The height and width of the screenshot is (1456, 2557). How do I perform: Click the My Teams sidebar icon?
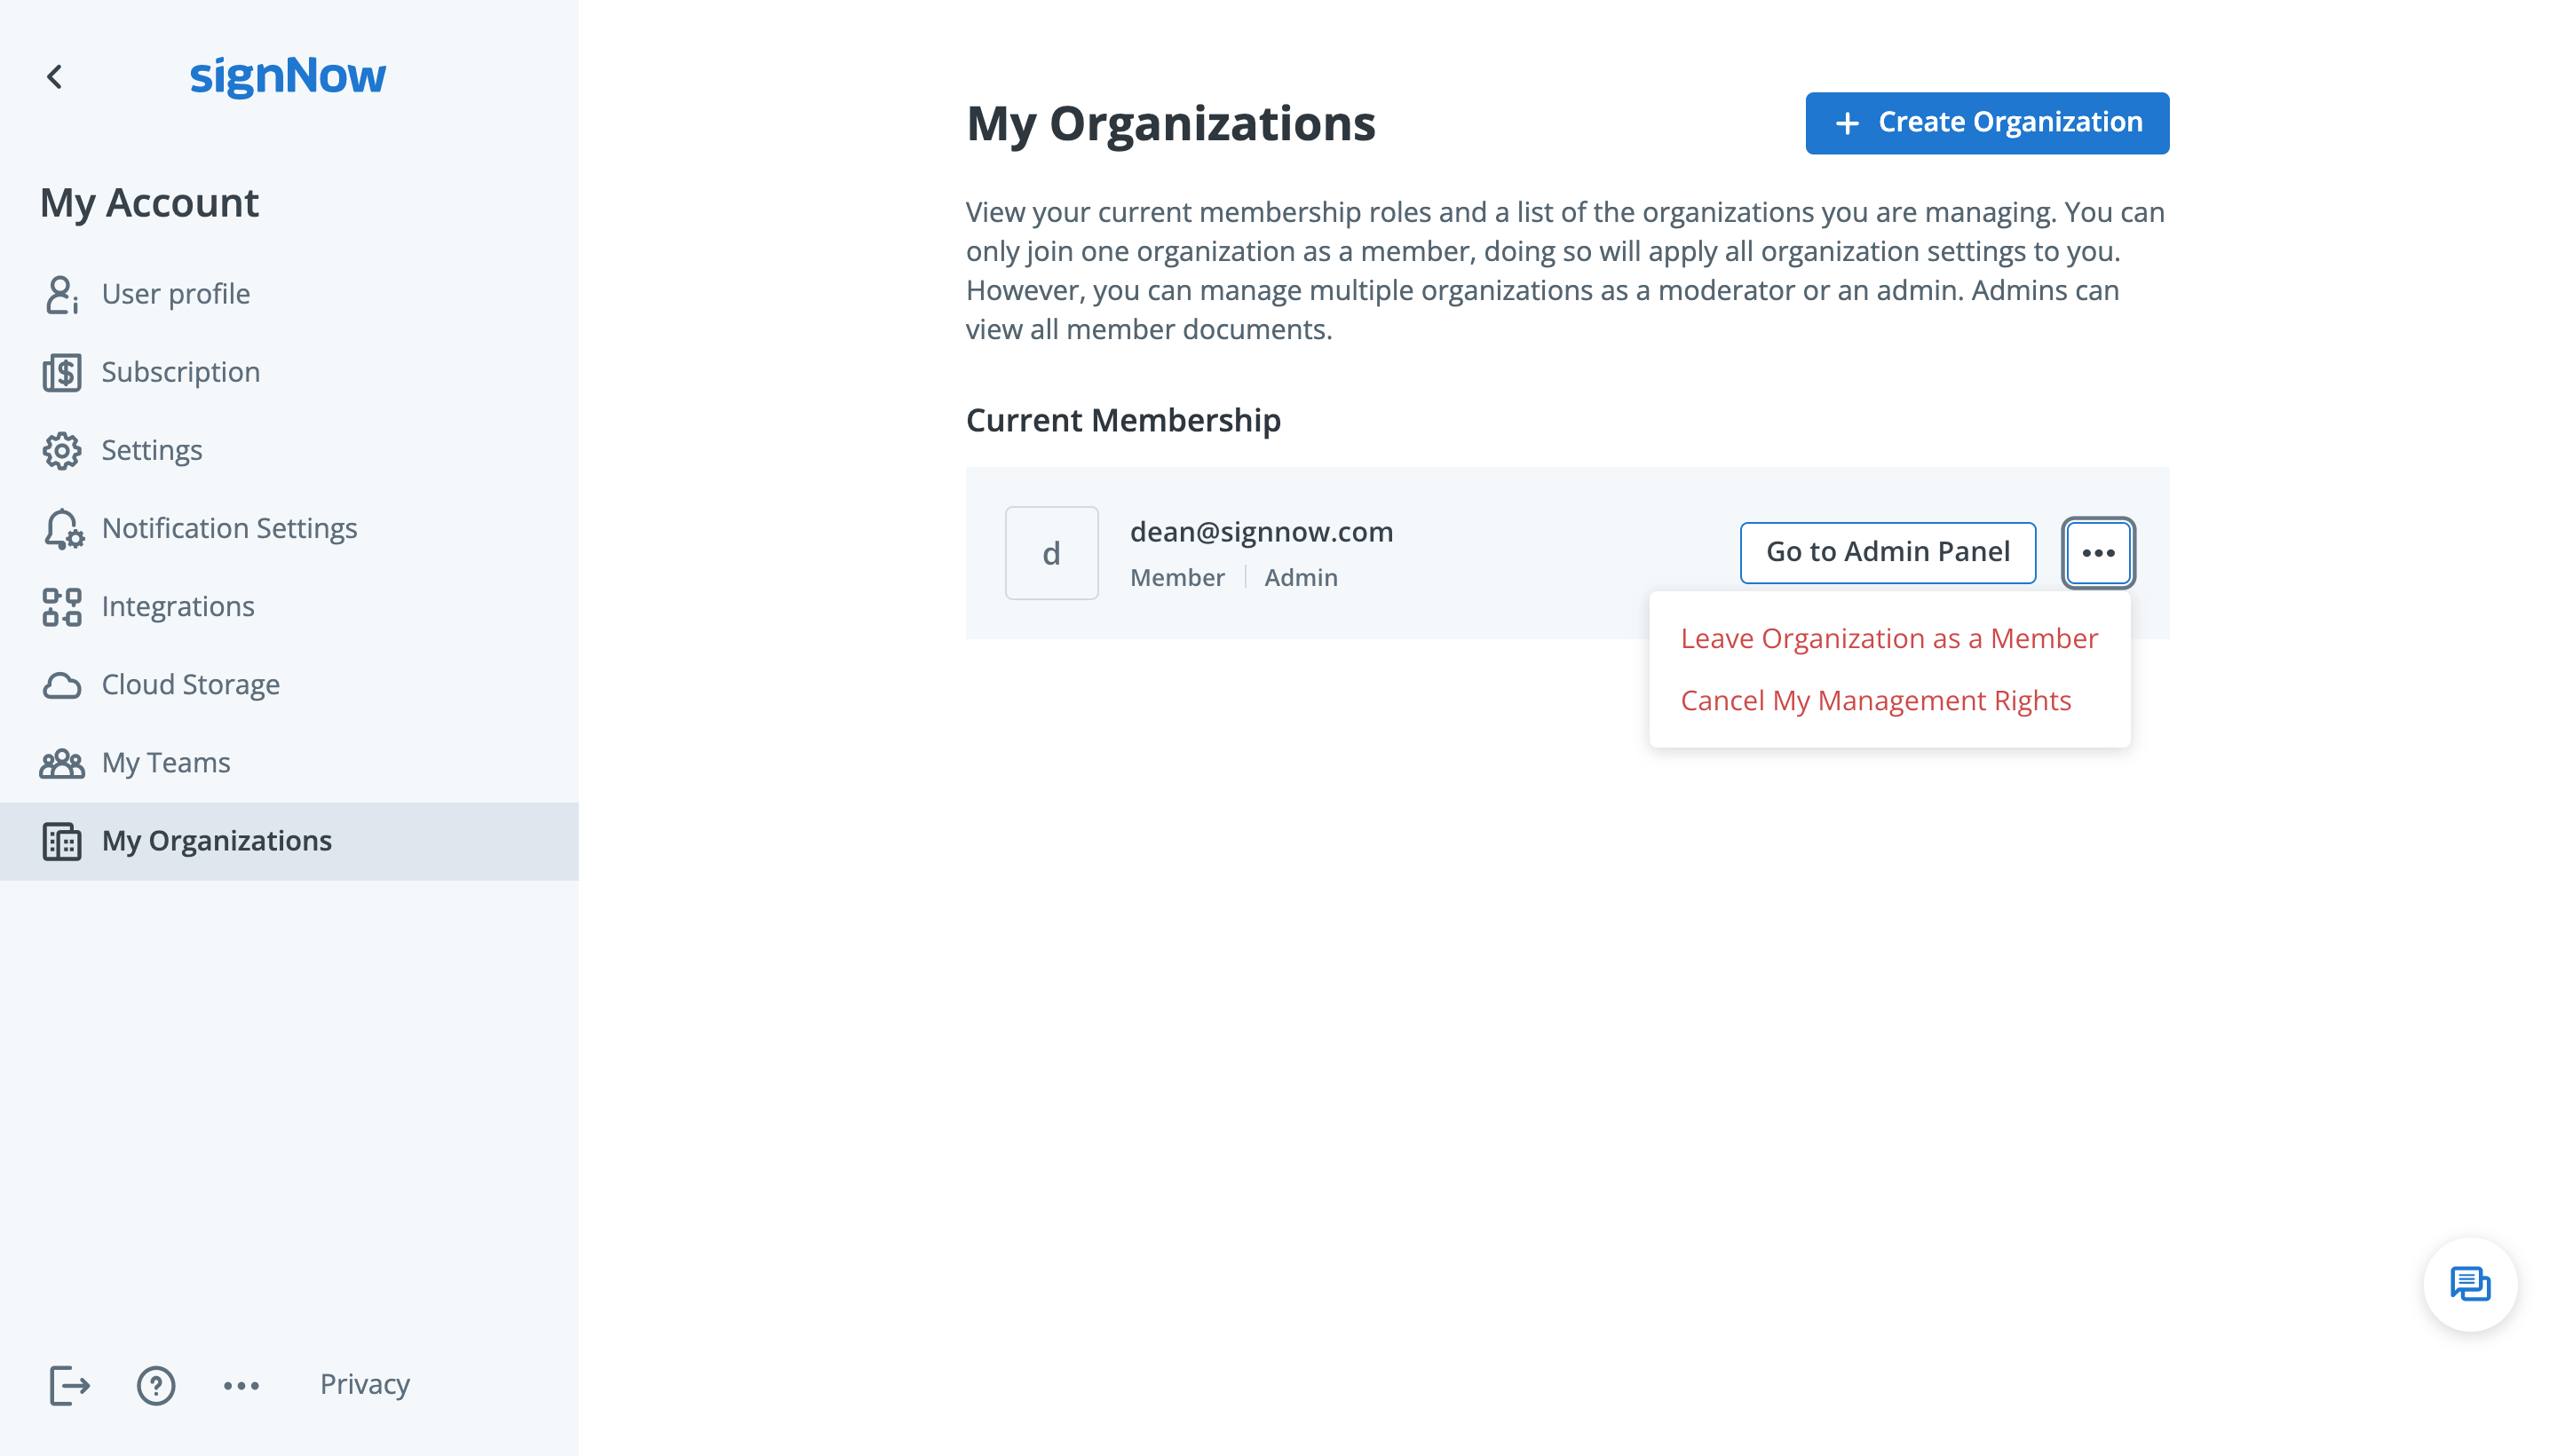click(x=61, y=763)
